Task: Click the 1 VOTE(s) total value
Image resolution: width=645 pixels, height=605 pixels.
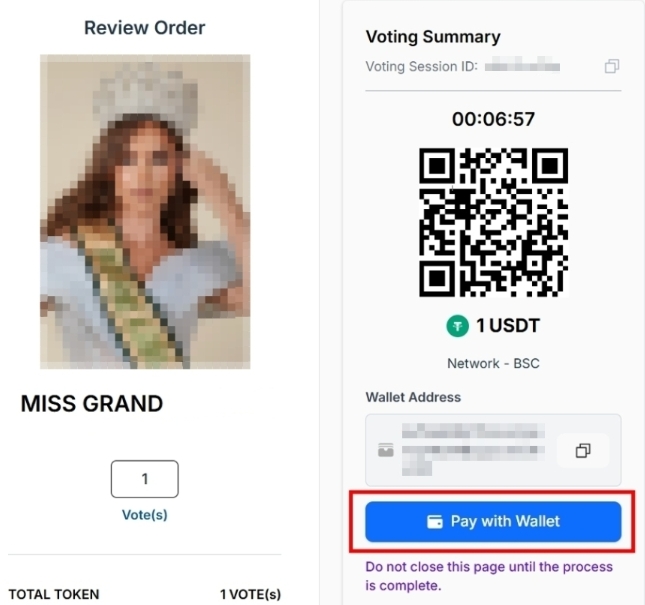Action: [x=250, y=594]
